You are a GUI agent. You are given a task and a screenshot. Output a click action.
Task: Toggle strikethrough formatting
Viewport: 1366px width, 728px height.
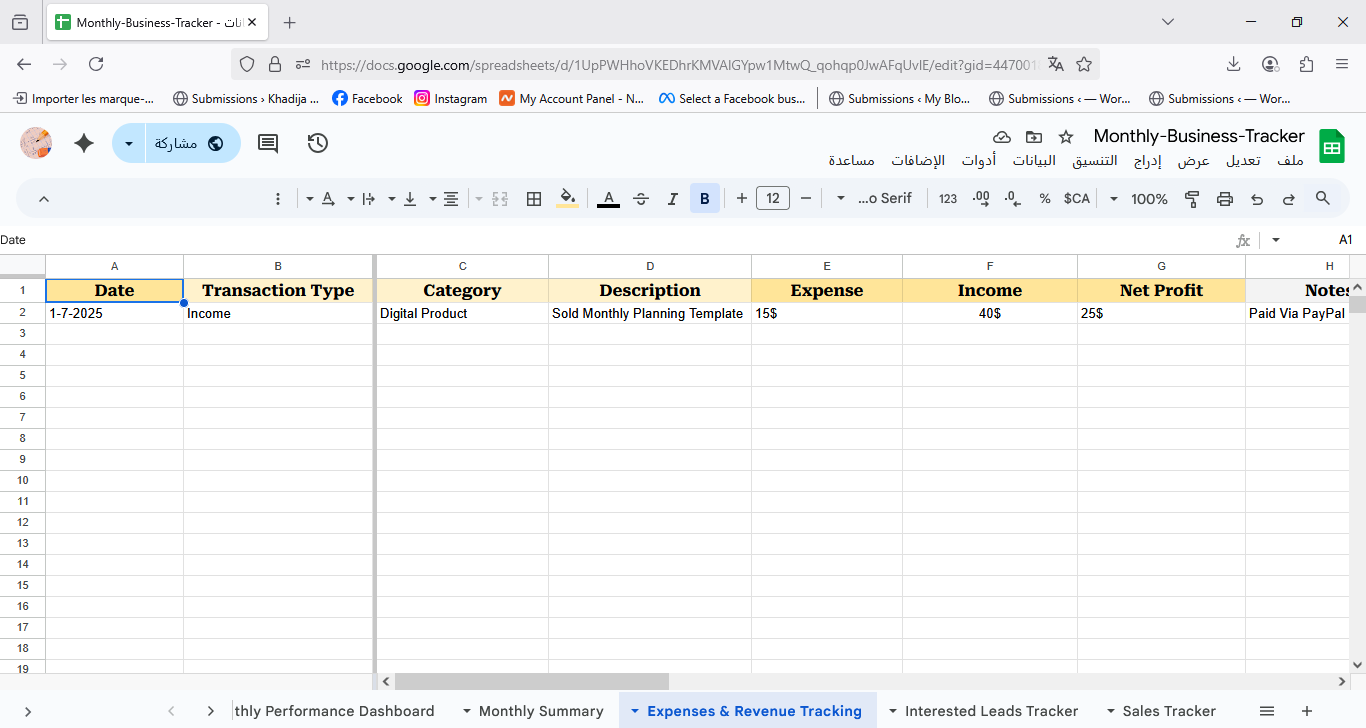pos(641,199)
